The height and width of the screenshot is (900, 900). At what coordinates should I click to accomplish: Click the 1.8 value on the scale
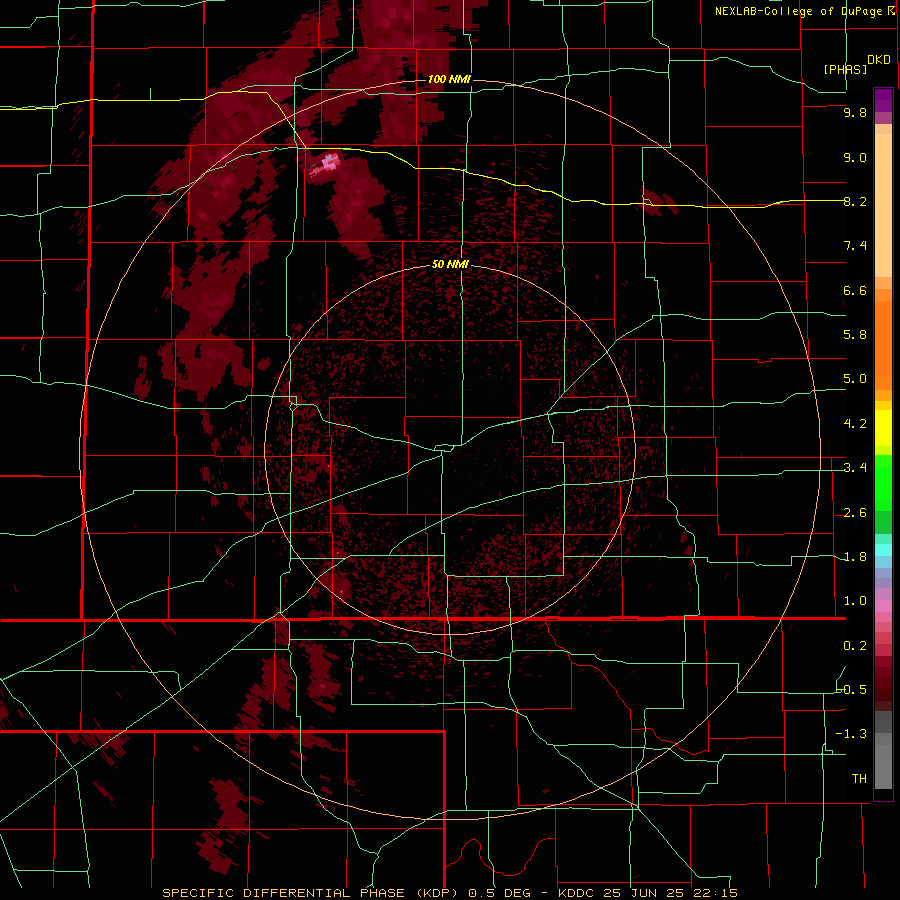(855, 557)
